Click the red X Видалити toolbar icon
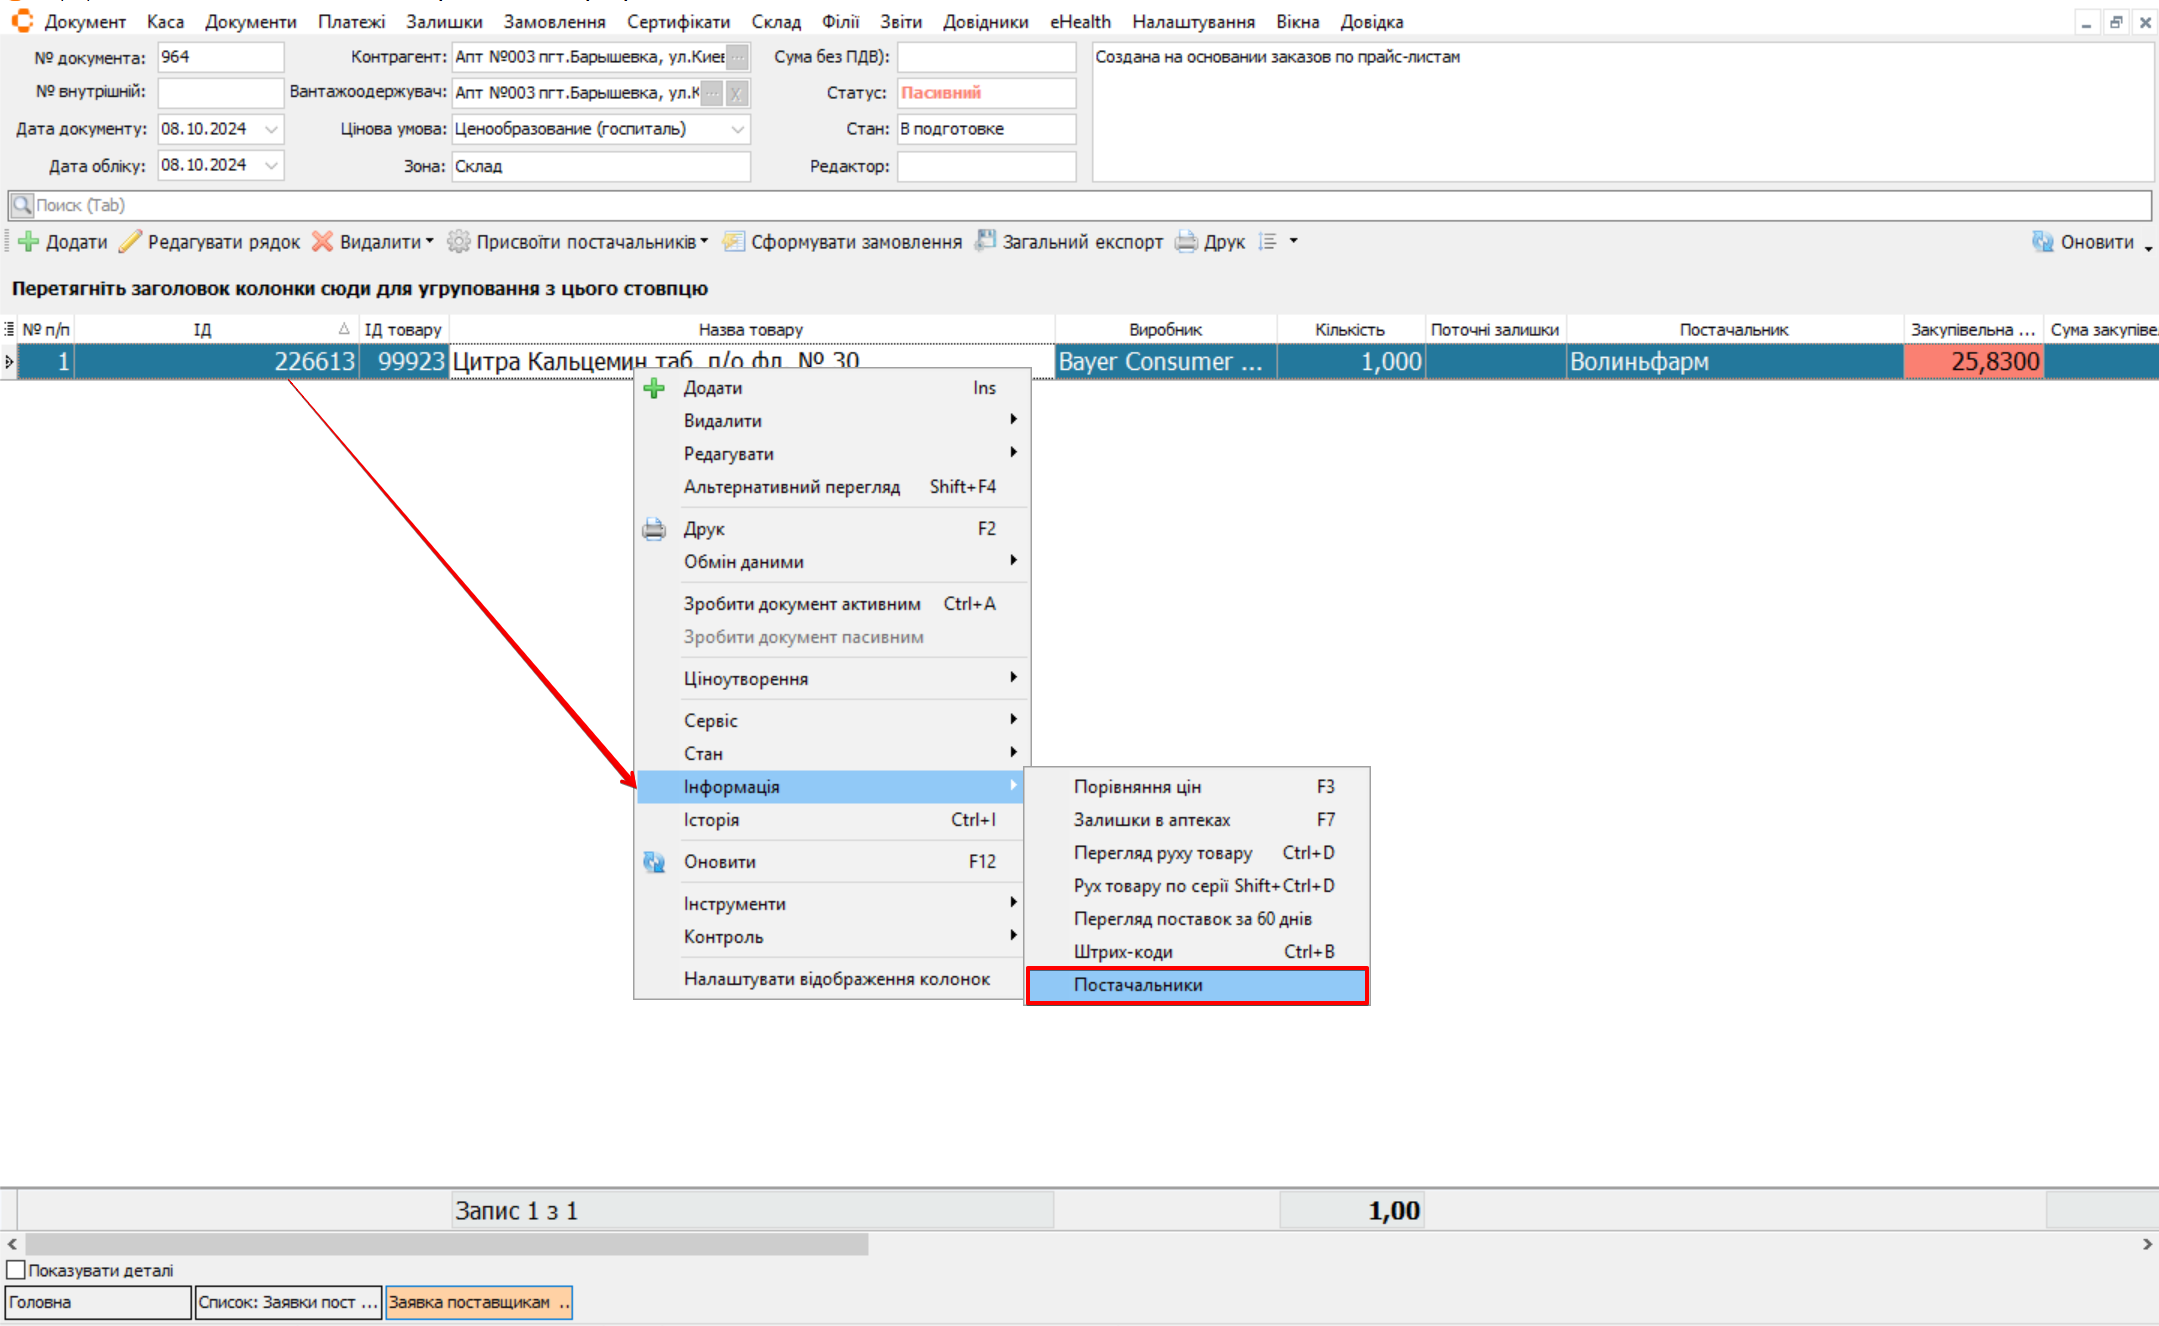The width and height of the screenshot is (2159, 1326). [322, 242]
